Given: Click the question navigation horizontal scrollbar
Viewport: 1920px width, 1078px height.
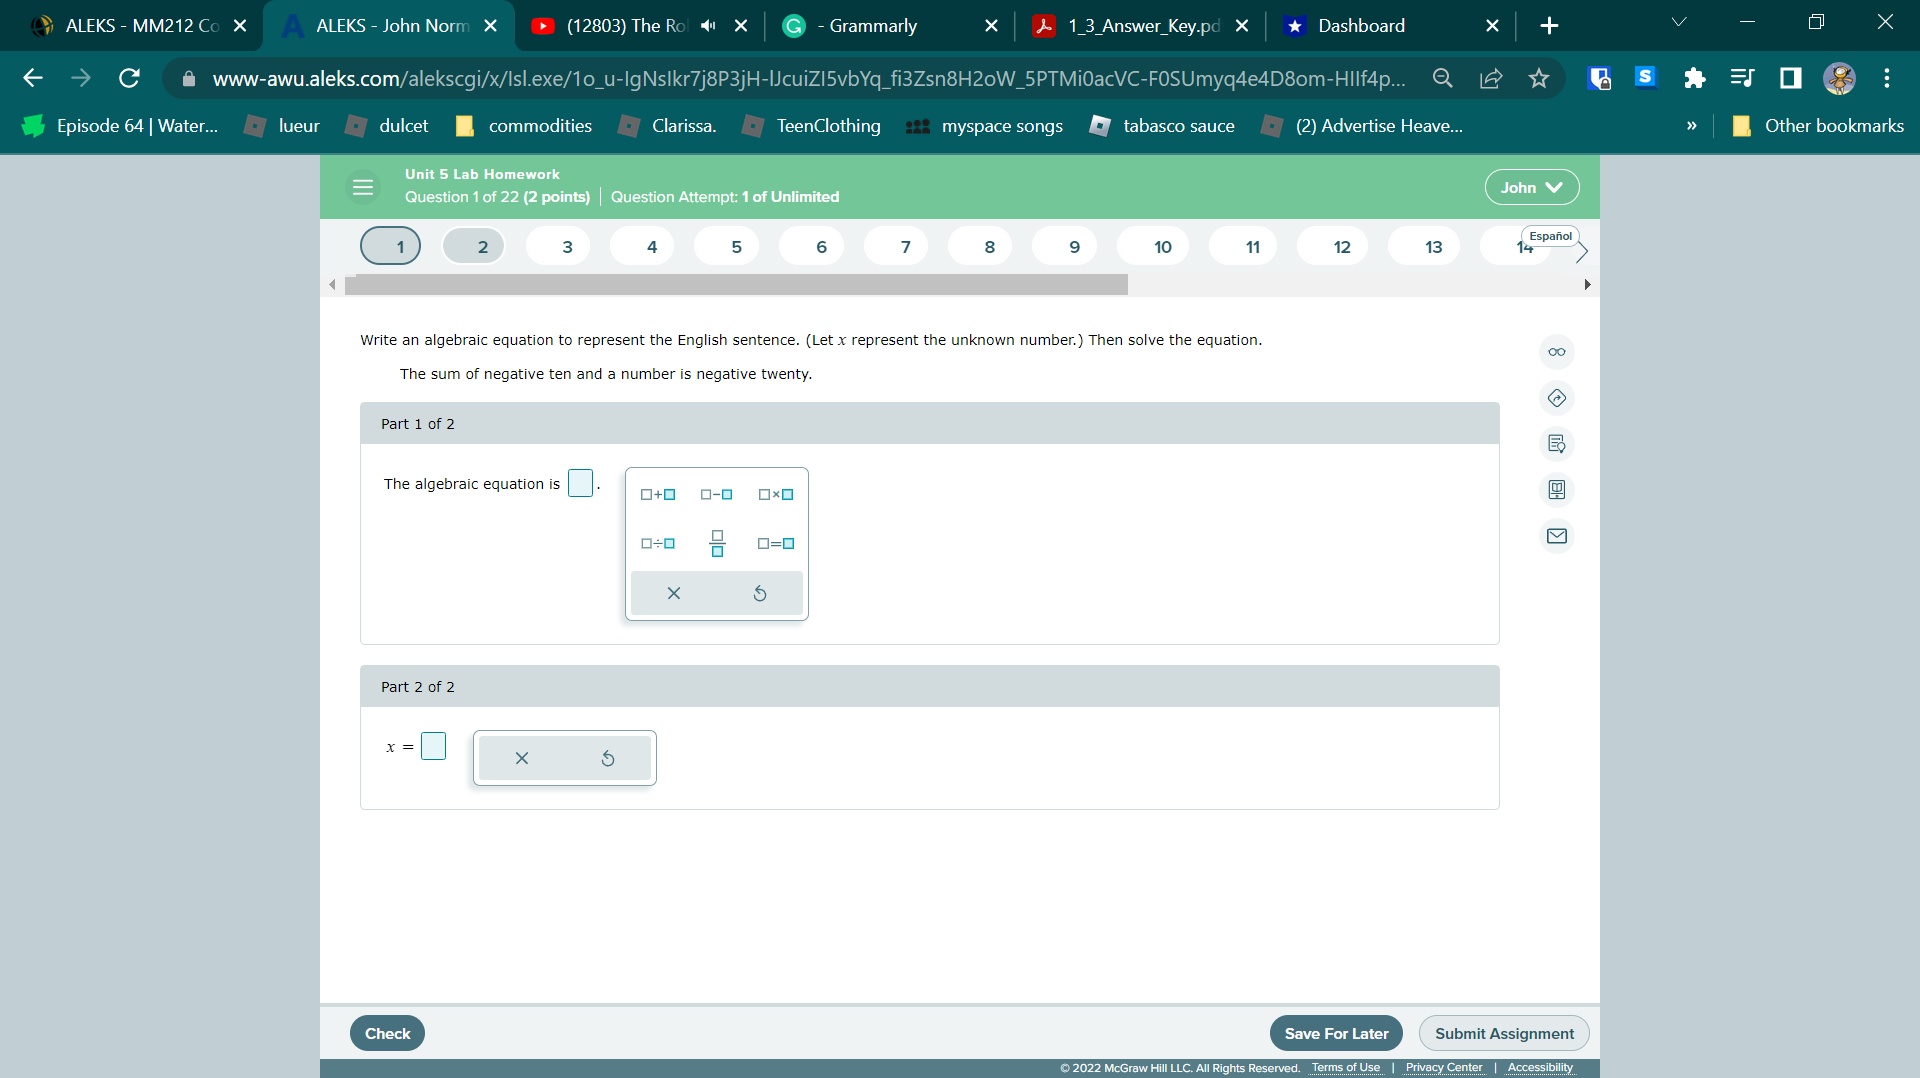Looking at the screenshot, I should [736, 285].
